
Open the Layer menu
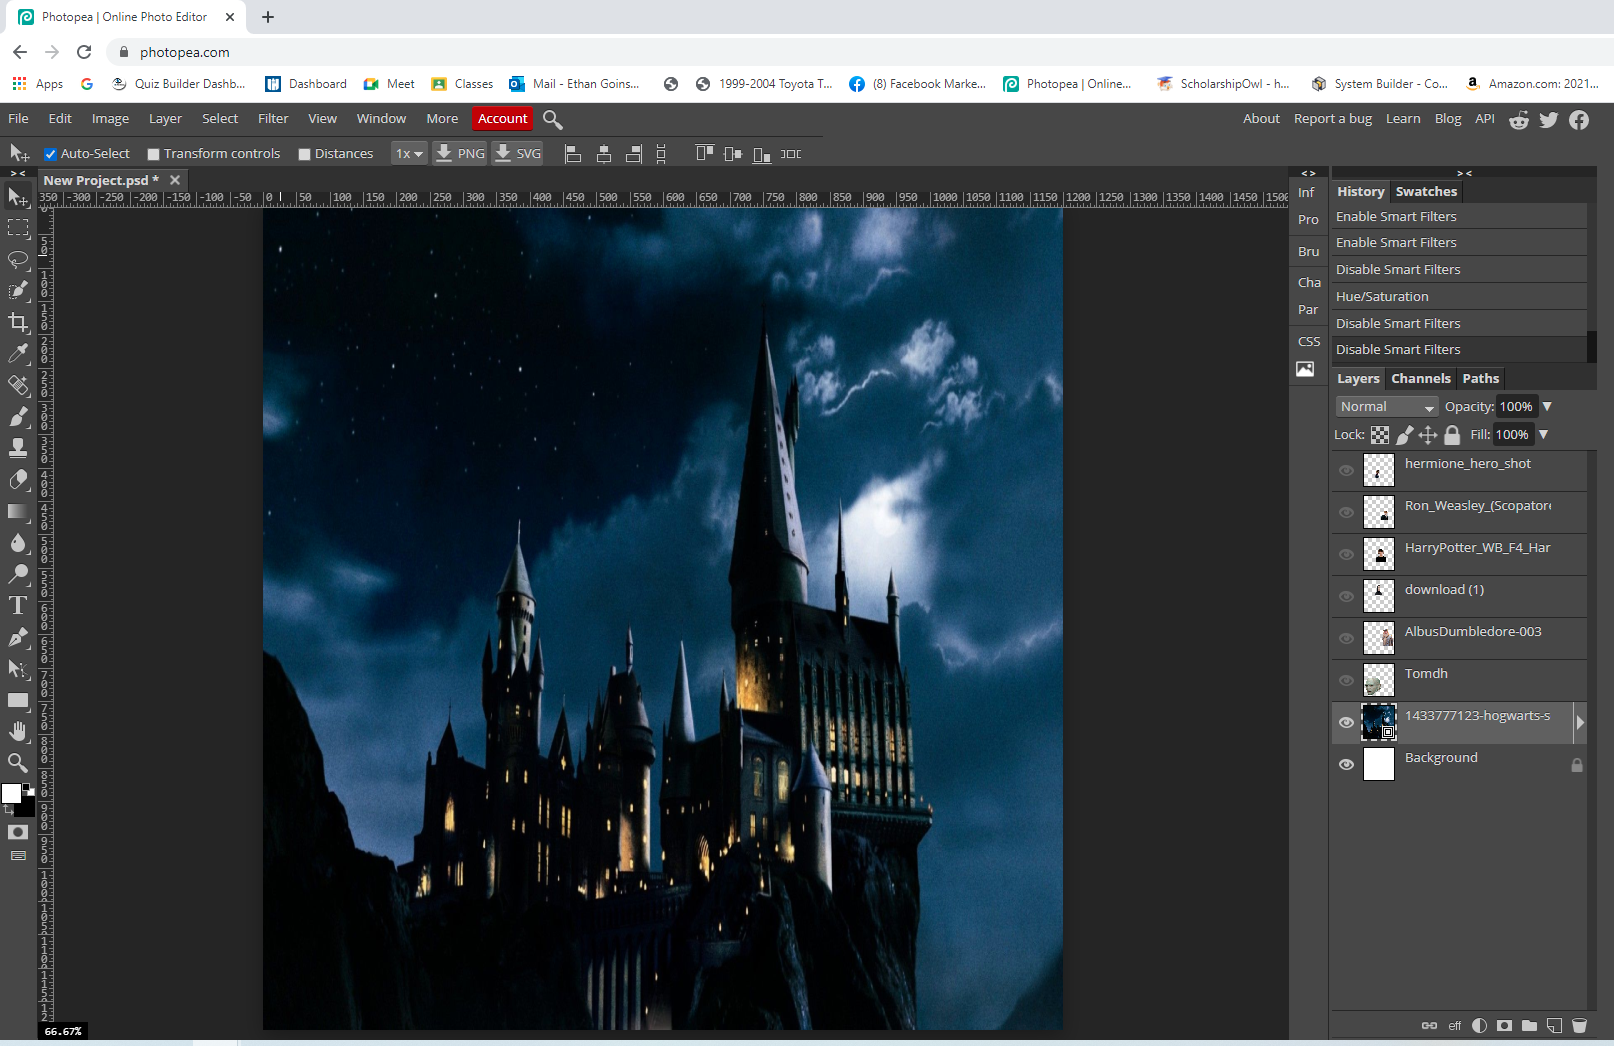165,118
